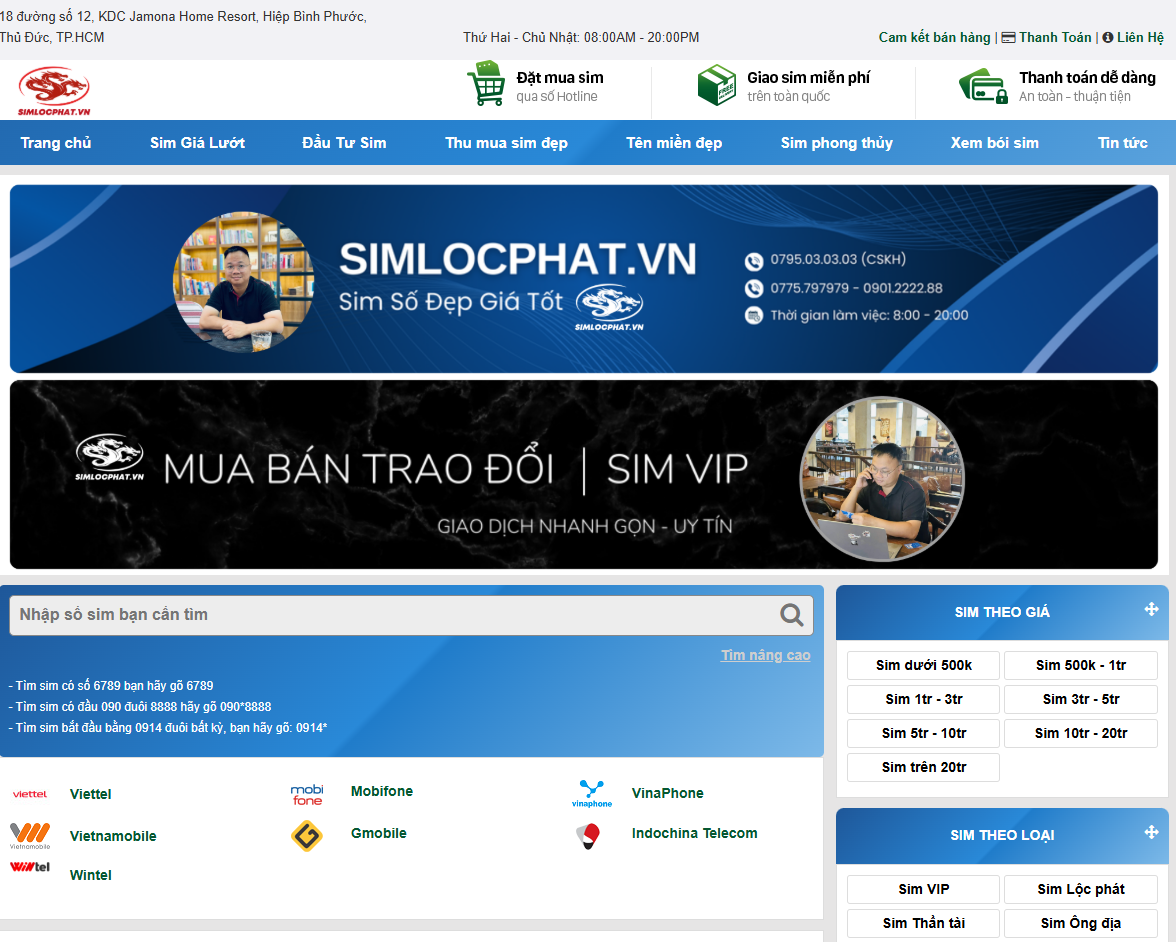Expand the SIM THEO GIÁ panel cross icon

click(x=1151, y=609)
